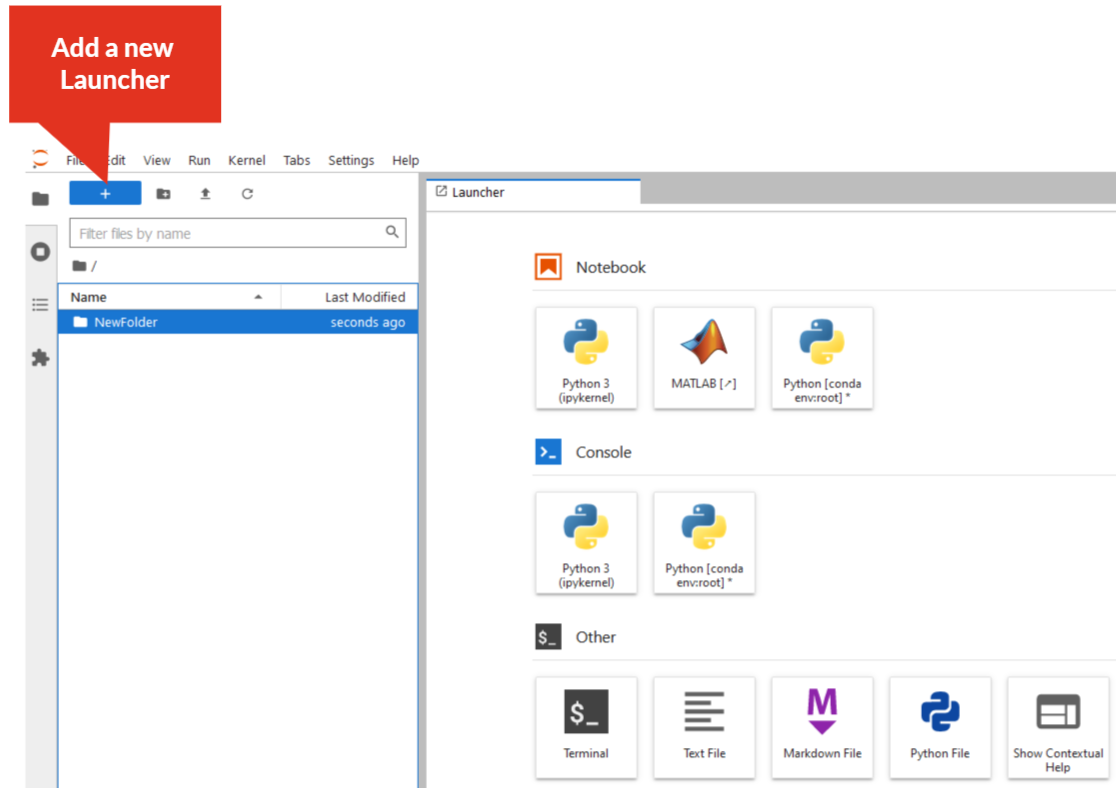Image resolution: width=1116 pixels, height=788 pixels.
Task: Select the Launcher tab
Action: [533, 192]
